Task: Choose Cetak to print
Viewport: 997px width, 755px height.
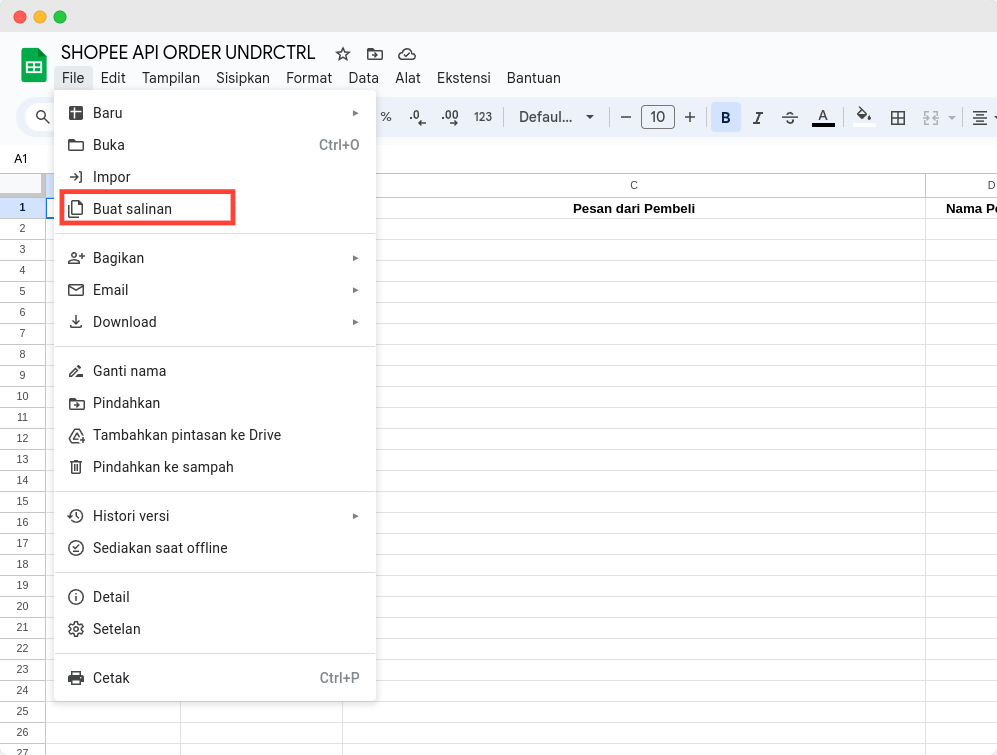Action: point(215,678)
